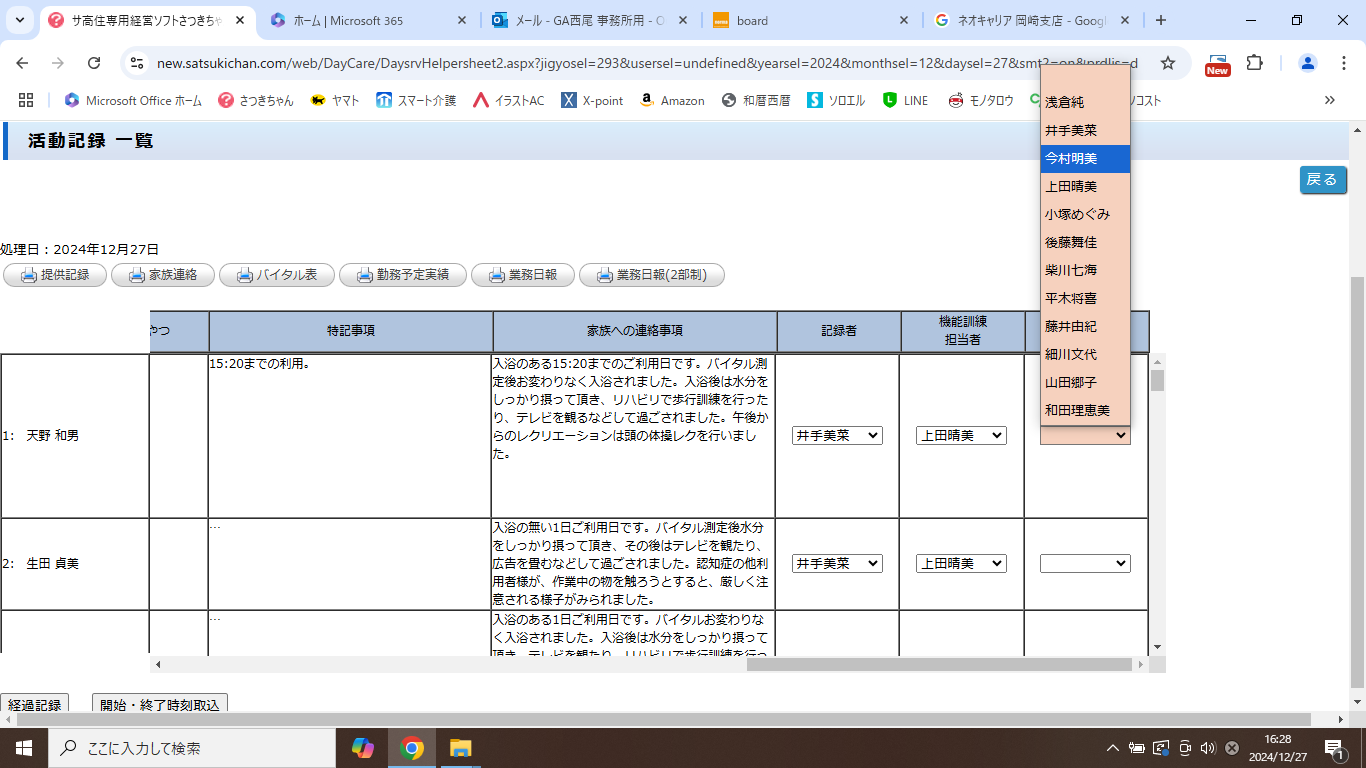Viewport: 1366px width, 768px height.
Task: Switch to the board tab
Action: click(x=810, y=20)
